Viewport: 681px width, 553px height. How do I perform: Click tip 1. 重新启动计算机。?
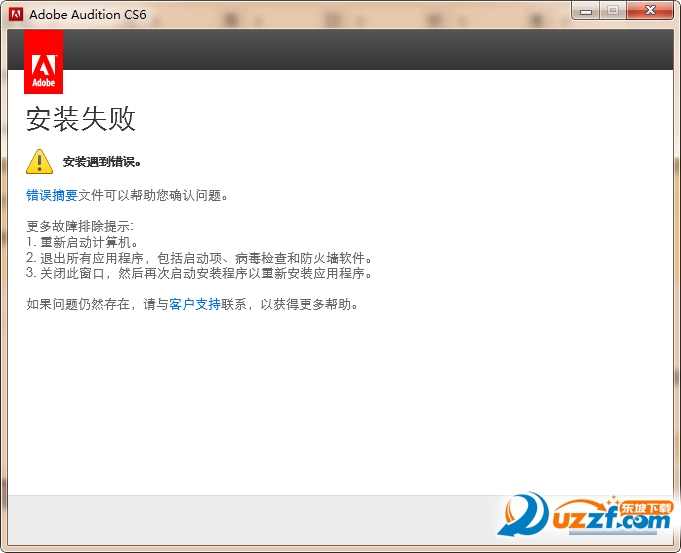[x=83, y=242]
